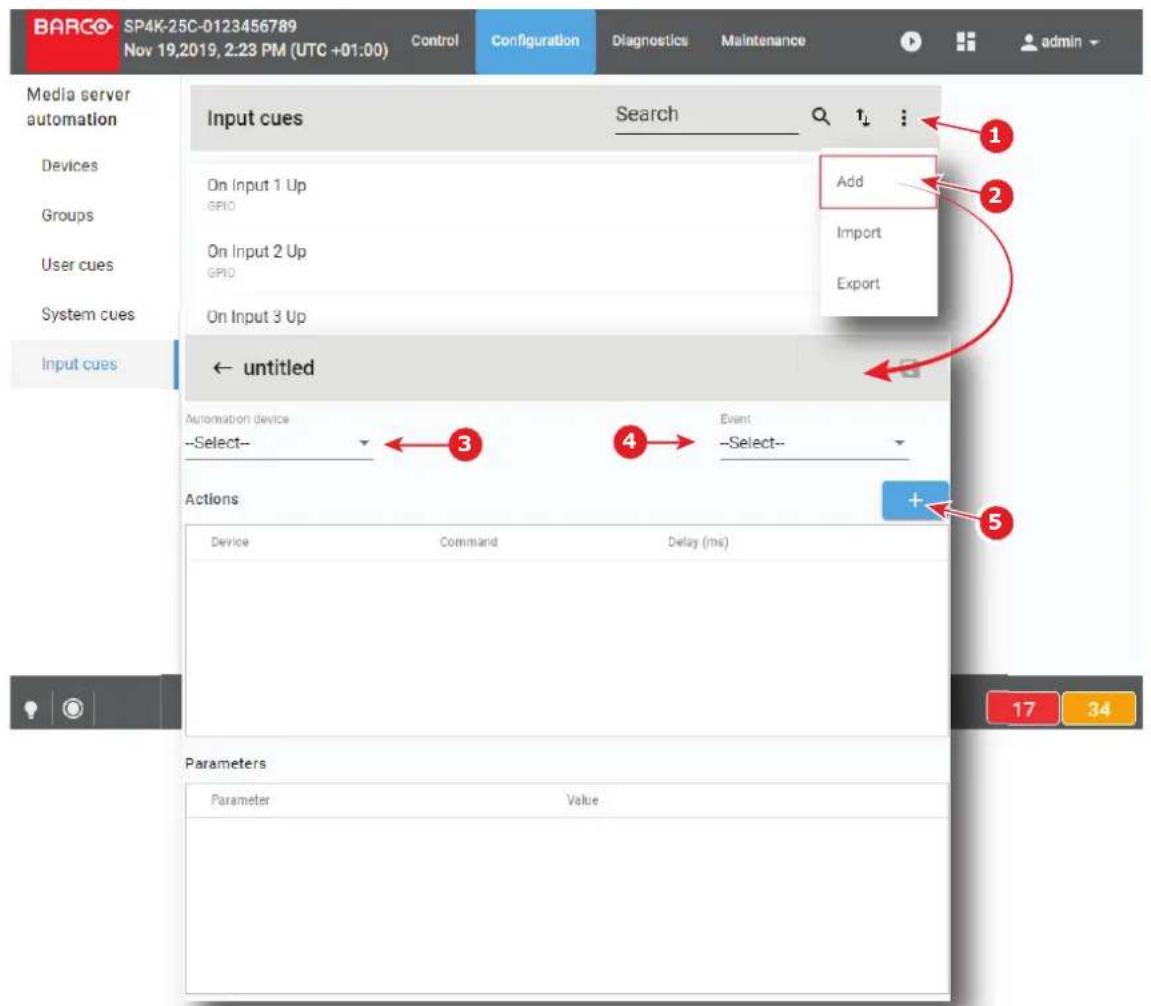Image resolution: width=1151 pixels, height=1006 pixels.
Task: Click the untitled cue name
Action: click(x=279, y=368)
